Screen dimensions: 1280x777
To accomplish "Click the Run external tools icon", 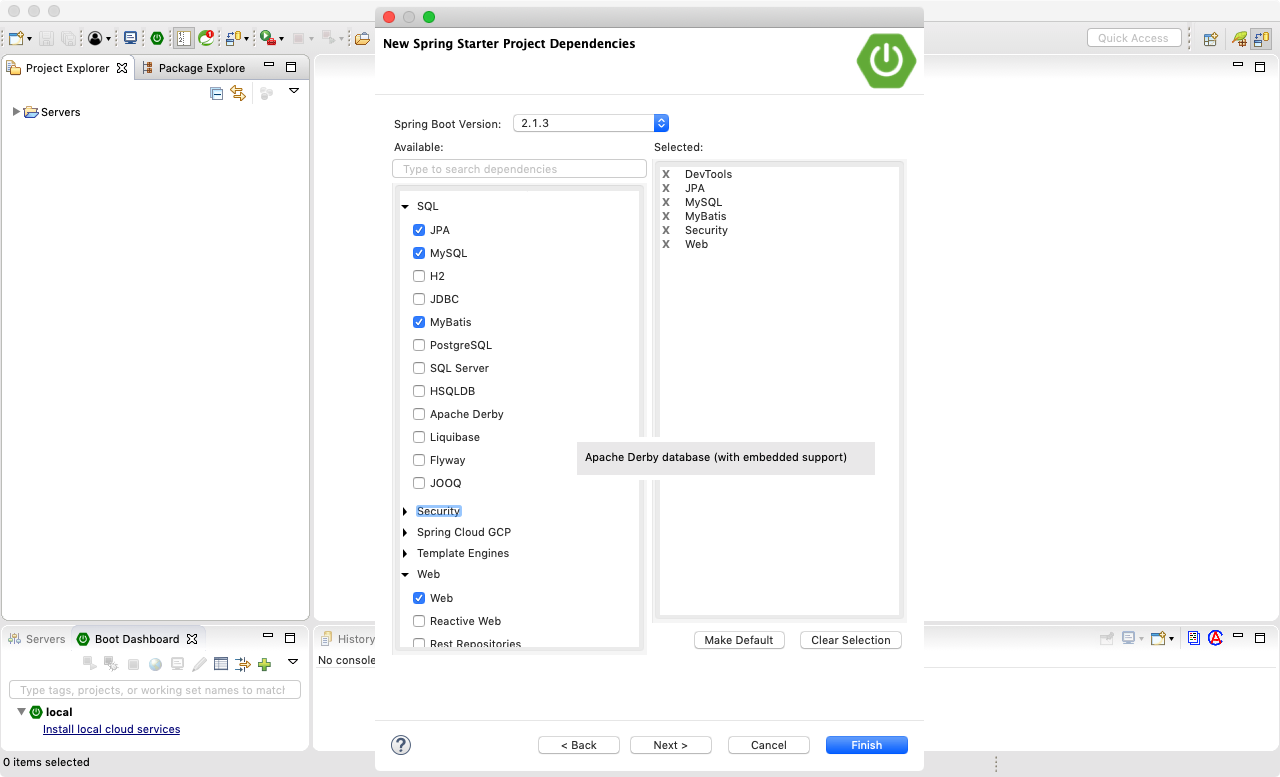I will coord(267,38).
